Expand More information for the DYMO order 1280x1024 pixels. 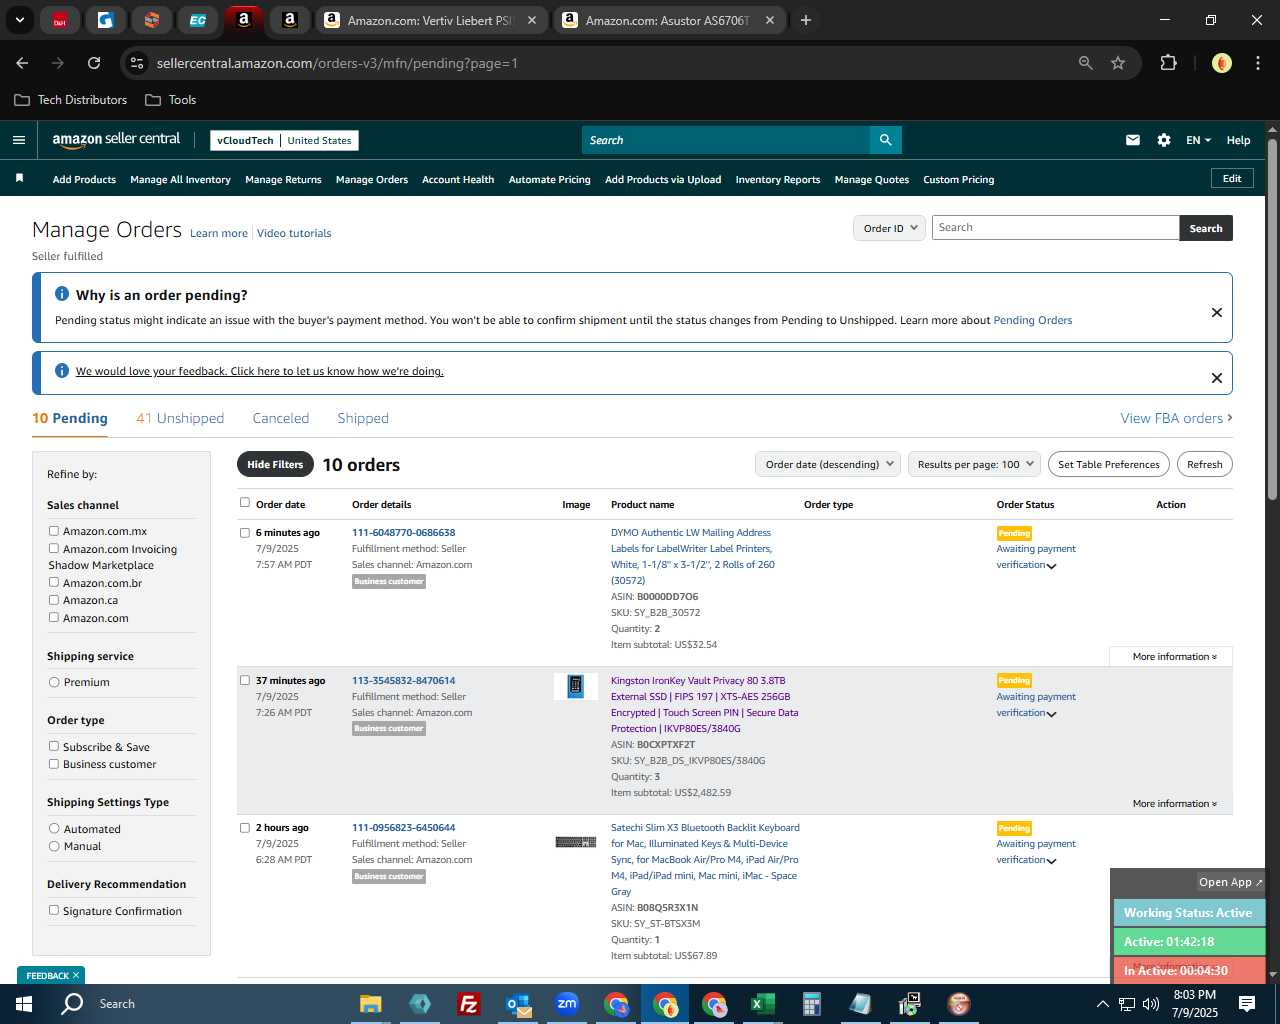[1175, 656]
